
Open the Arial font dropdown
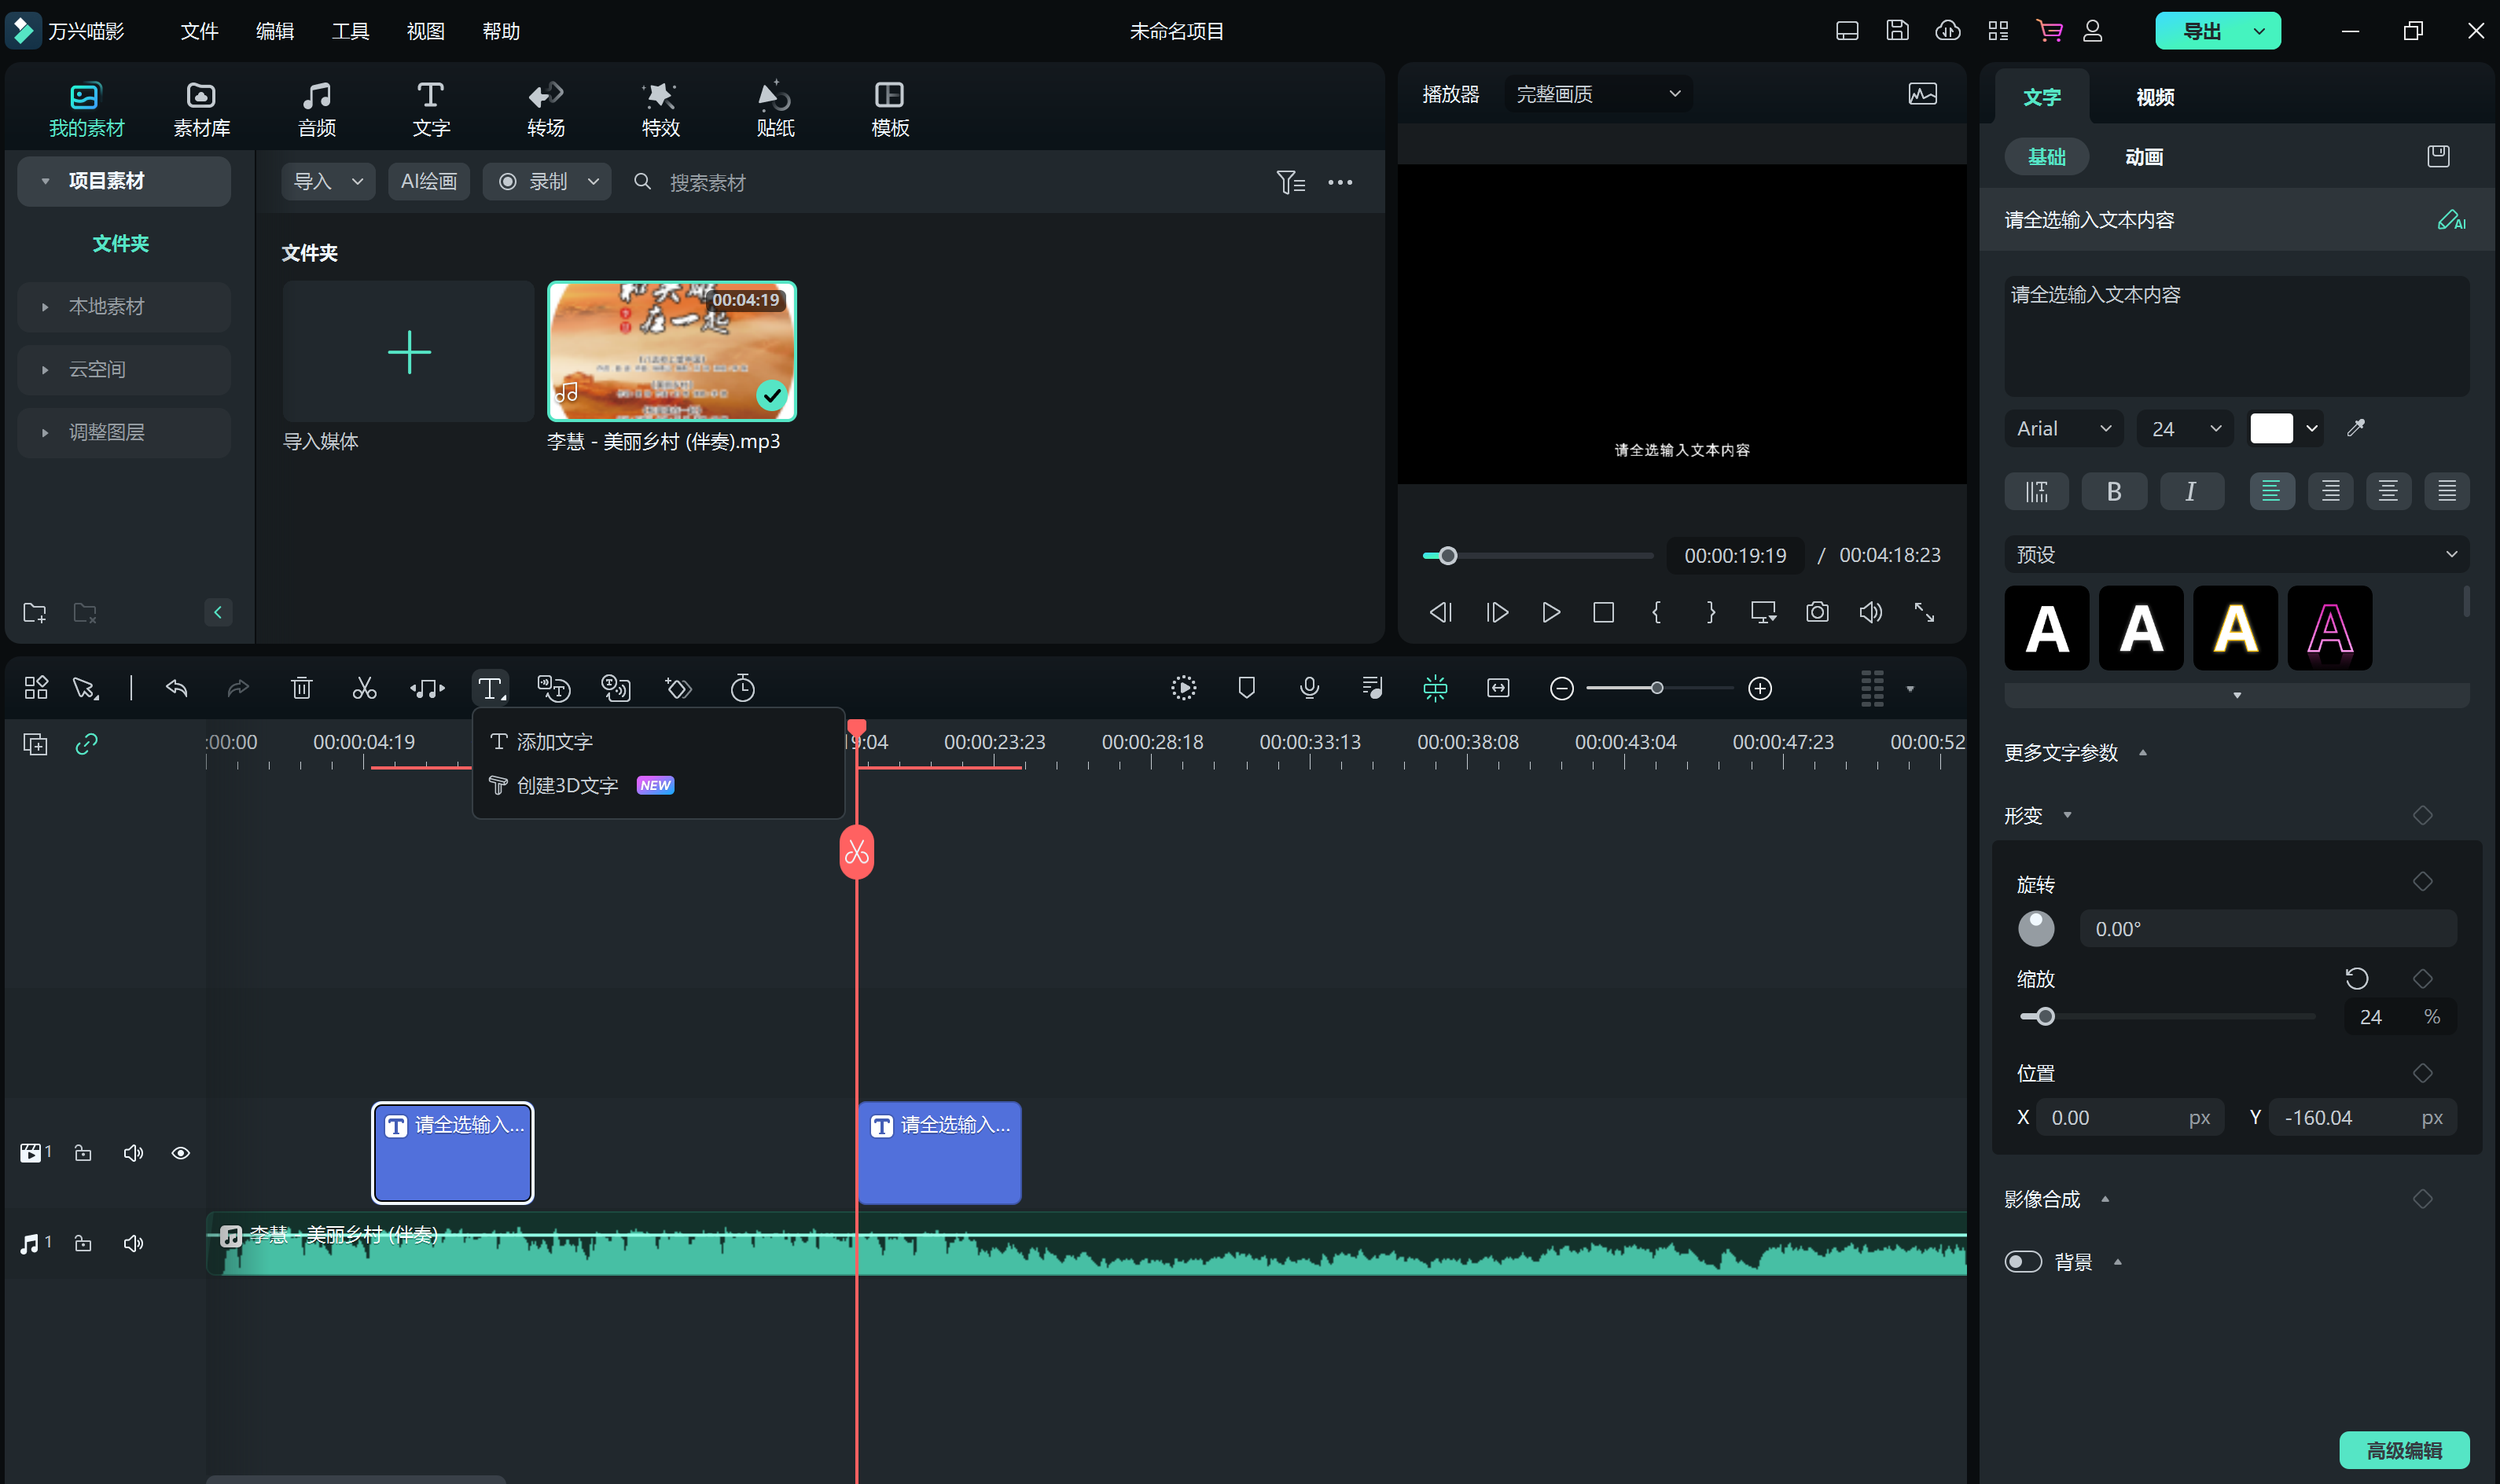[x=2063, y=428]
